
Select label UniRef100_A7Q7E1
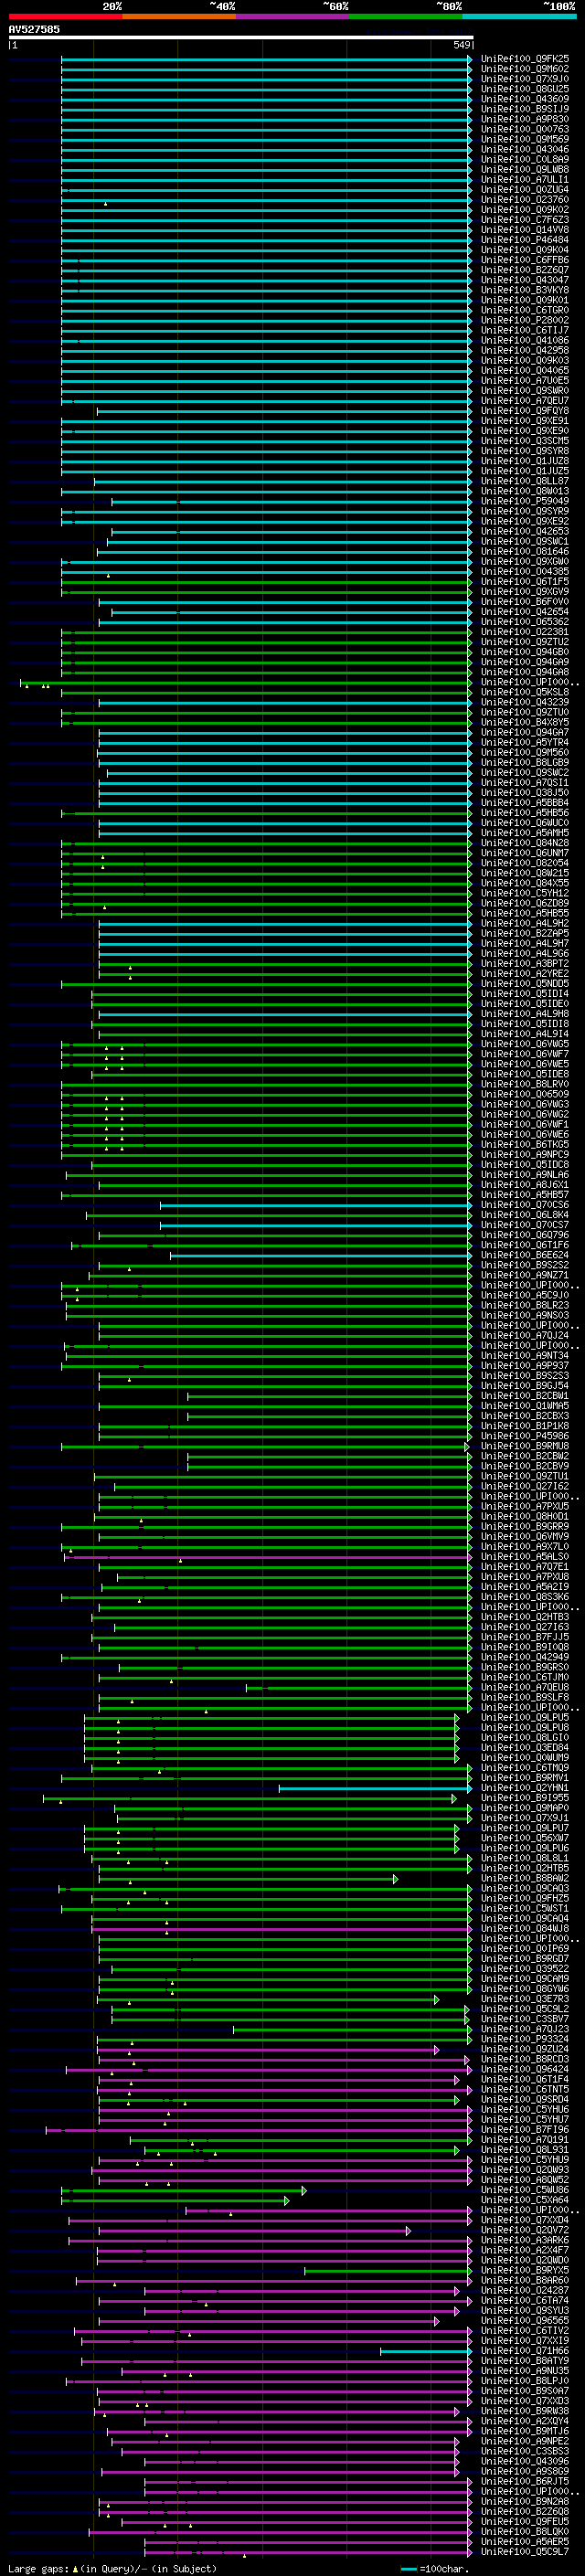tap(525, 1567)
